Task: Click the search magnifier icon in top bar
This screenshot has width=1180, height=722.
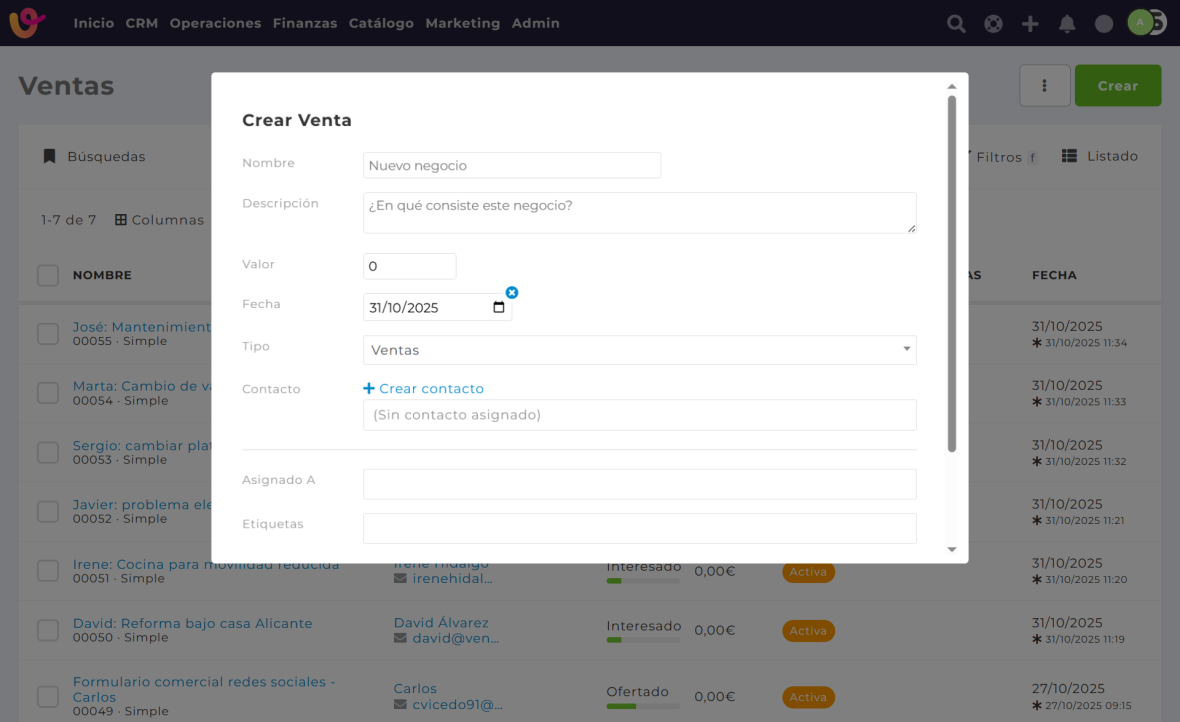Action: tap(956, 24)
